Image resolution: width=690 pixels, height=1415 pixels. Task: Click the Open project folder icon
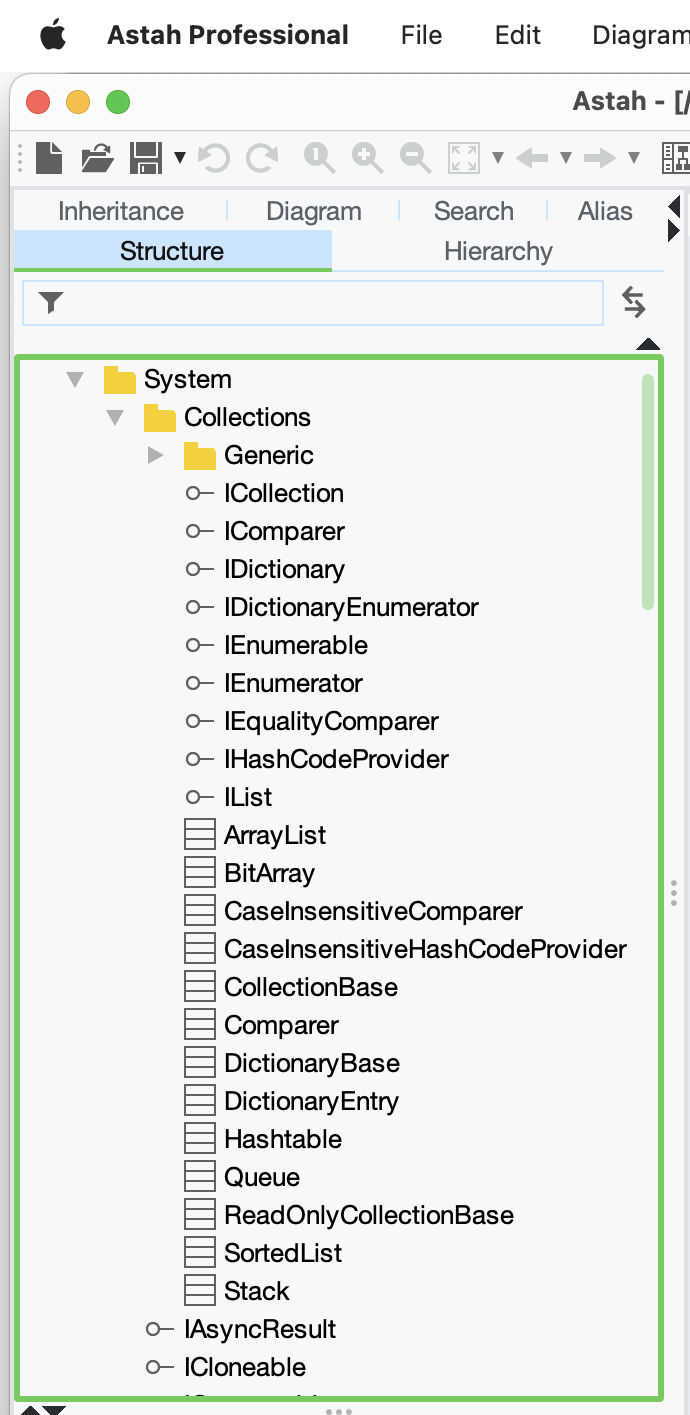click(x=97, y=158)
